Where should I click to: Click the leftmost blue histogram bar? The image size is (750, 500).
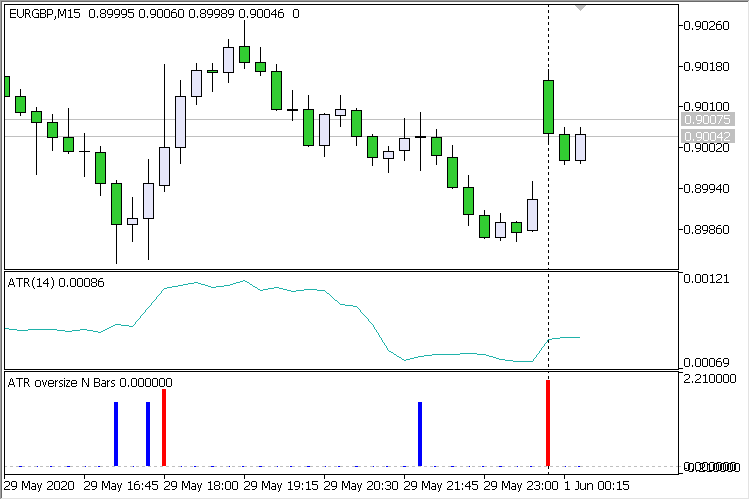pyautogui.click(x=116, y=434)
